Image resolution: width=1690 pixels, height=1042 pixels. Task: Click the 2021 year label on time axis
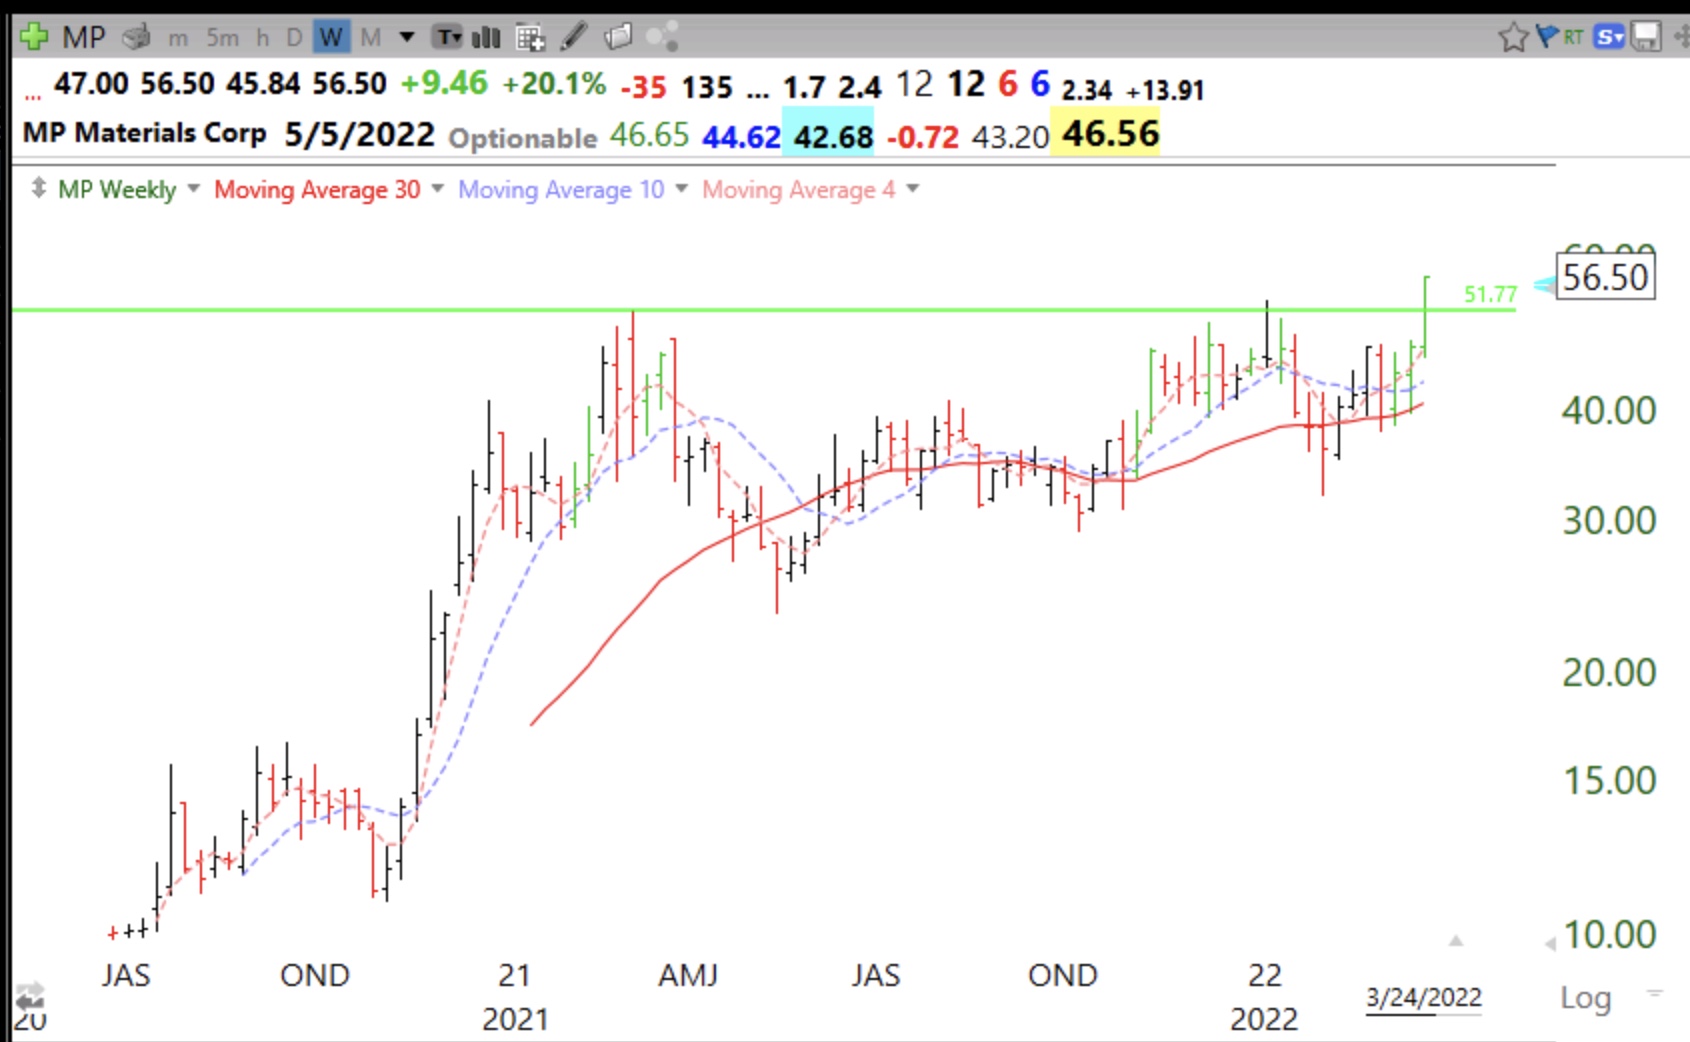(x=515, y=1019)
